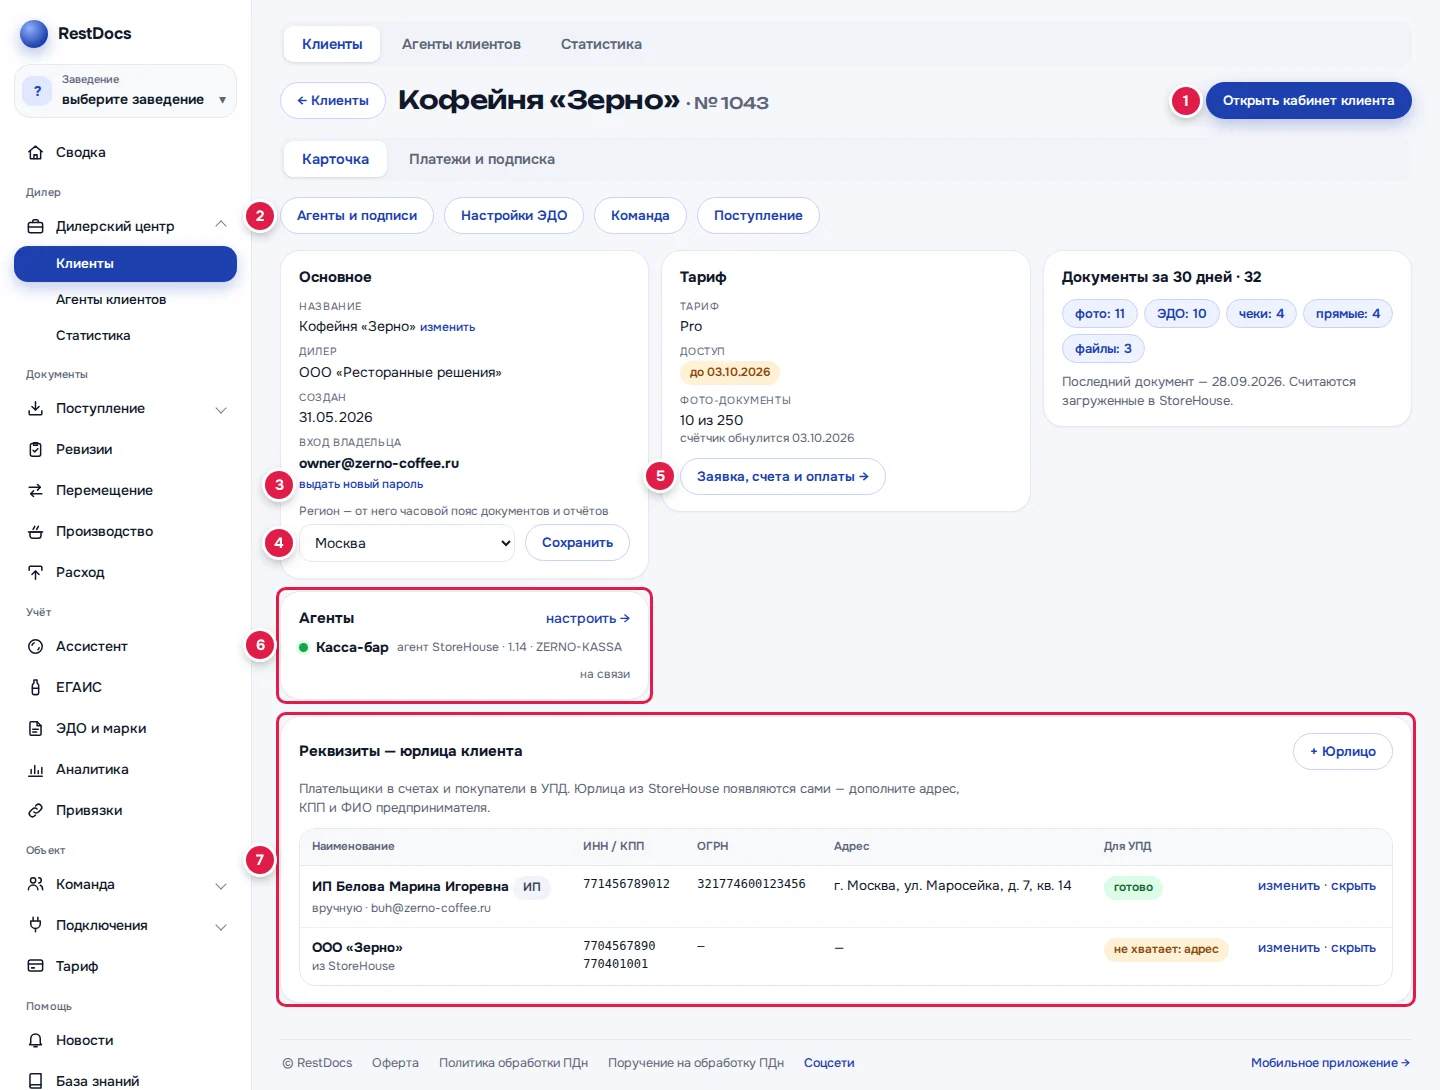Switch to the Агенты клиентов top tab
This screenshot has height=1090, width=1440.
point(461,44)
